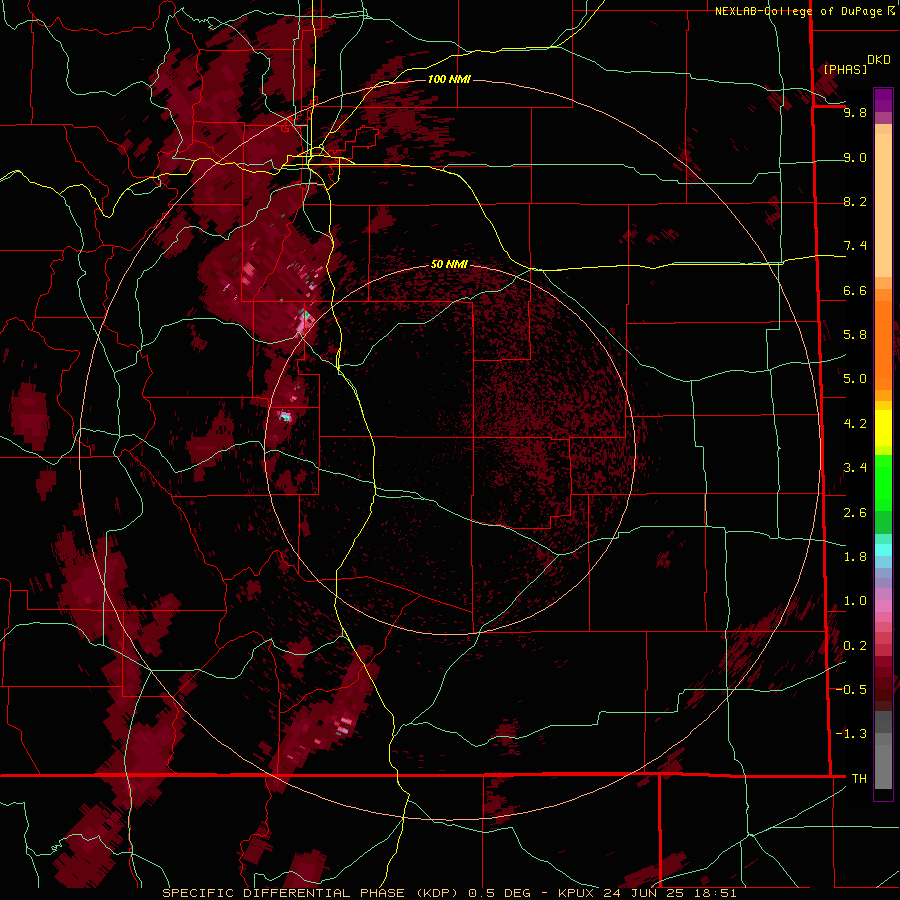This screenshot has width=900, height=900.
Task: Pick the bright green segment of the color bar
Action: [x=883, y=483]
